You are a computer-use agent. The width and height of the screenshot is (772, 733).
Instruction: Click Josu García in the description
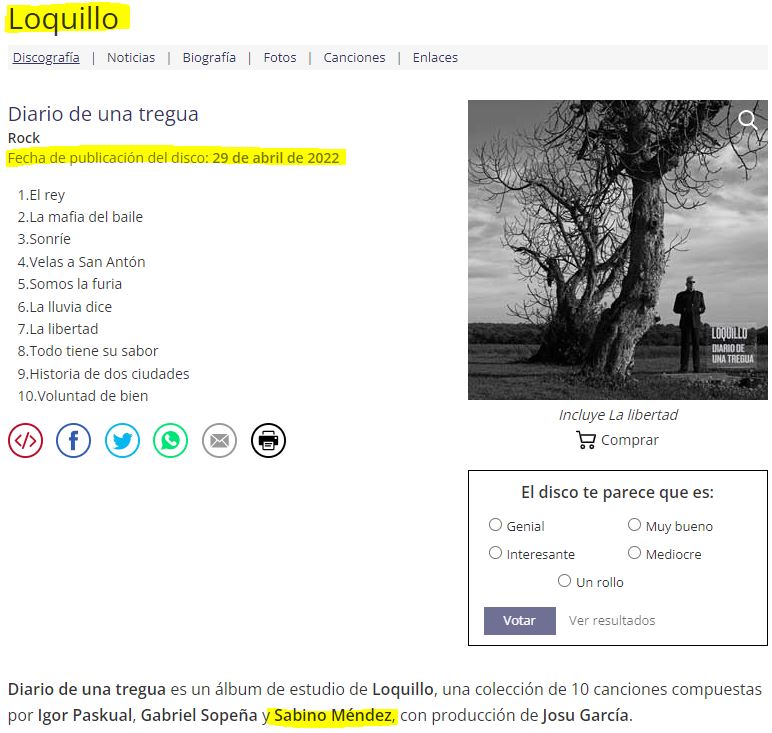coord(585,715)
